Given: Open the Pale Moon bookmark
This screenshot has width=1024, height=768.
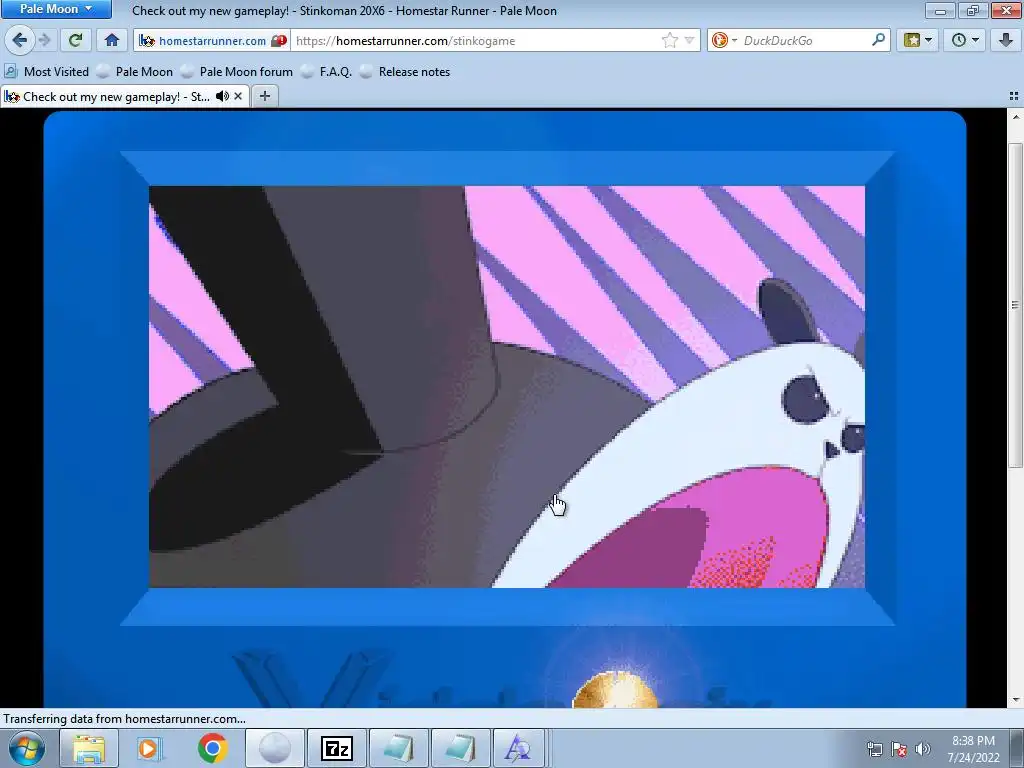Looking at the screenshot, I should click(x=135, y=72).
